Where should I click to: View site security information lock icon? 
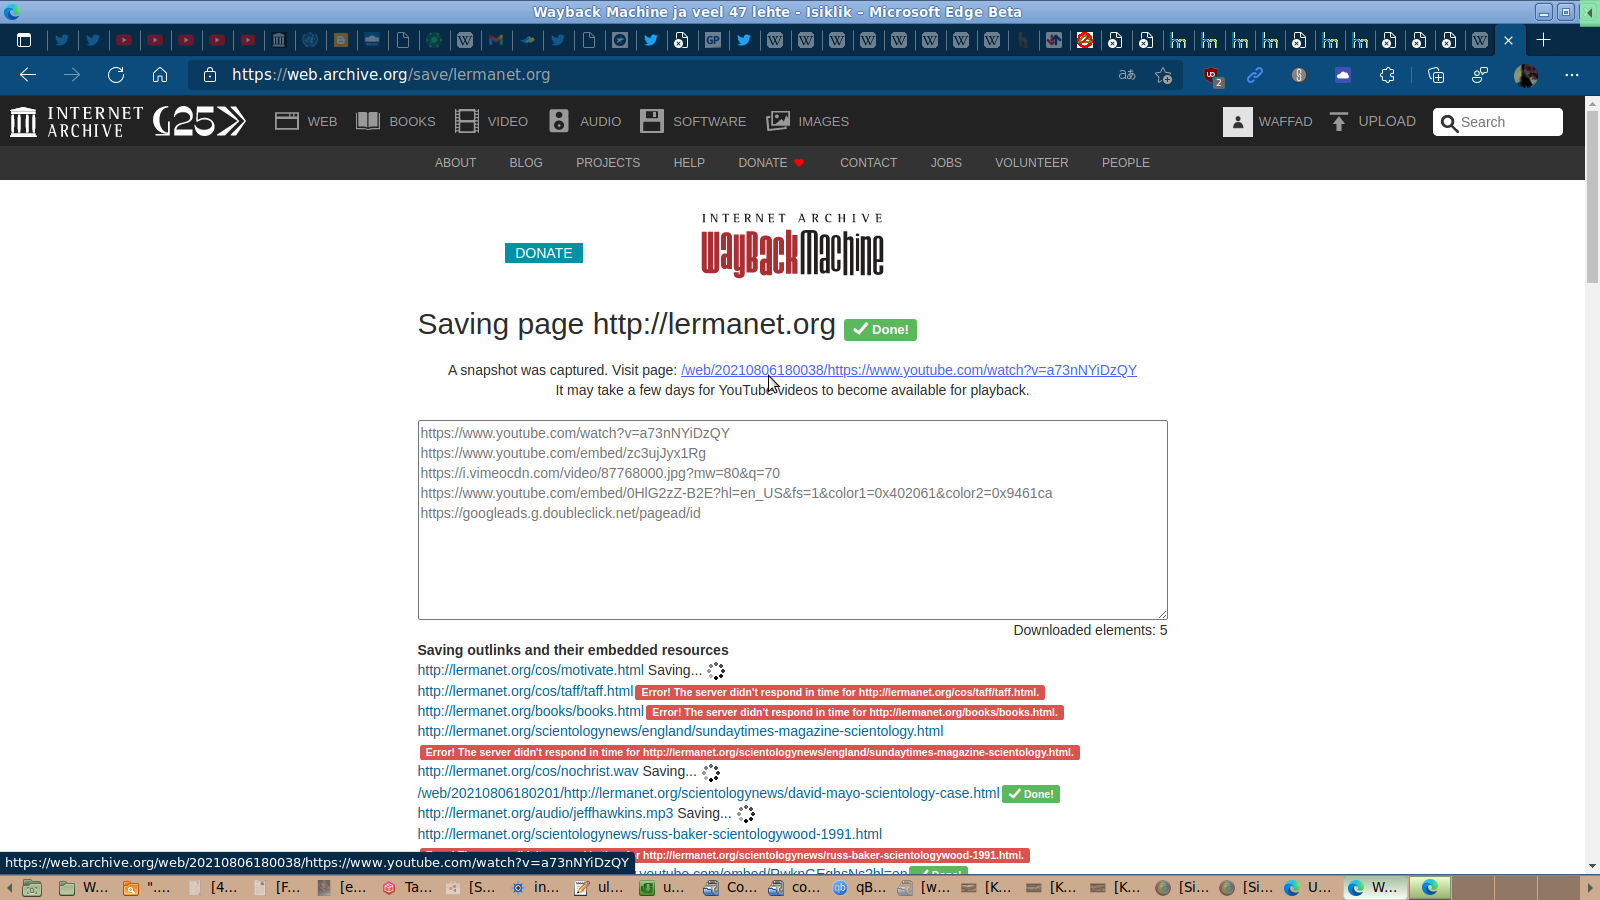(209, 75)
